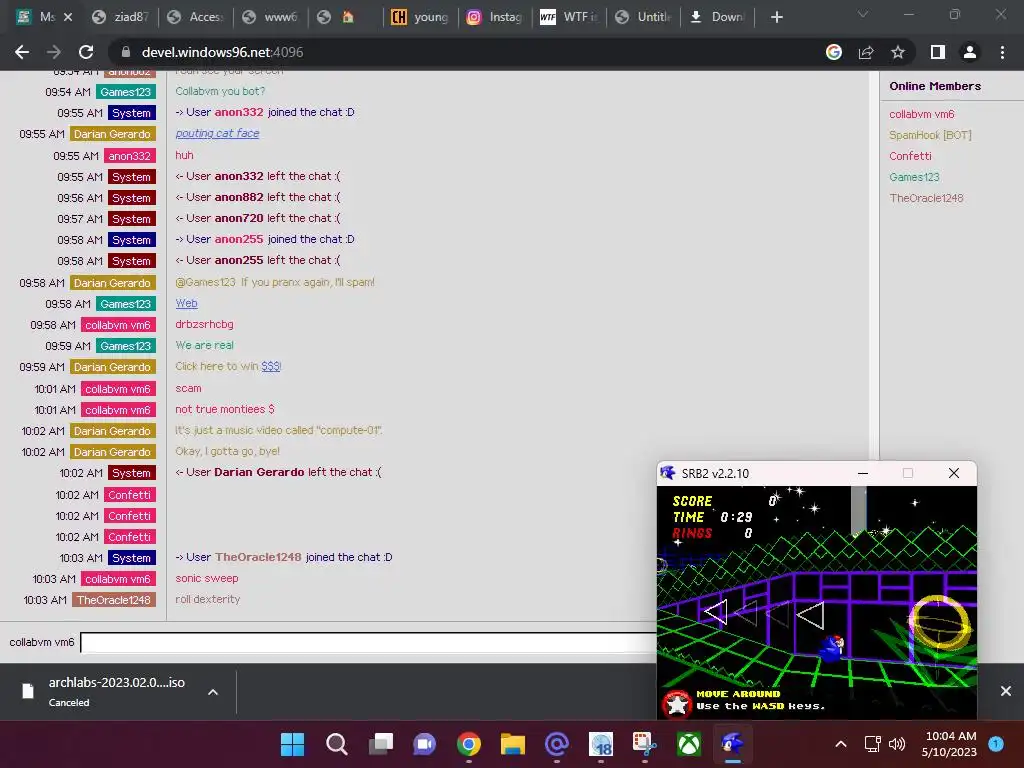
Task: Click the Online Members heading
Action: tap(935, 86)
